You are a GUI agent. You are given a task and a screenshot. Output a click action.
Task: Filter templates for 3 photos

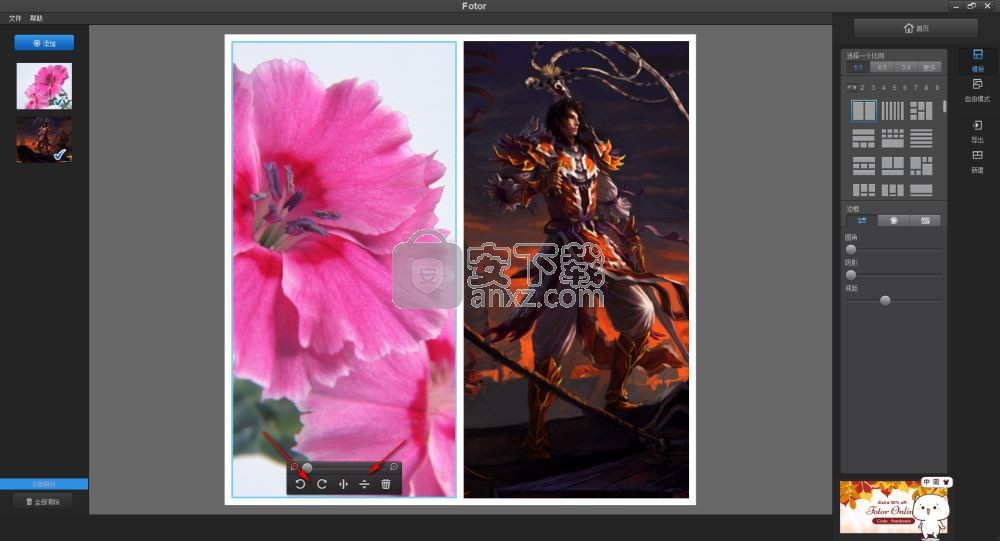(x=872, y=87)
